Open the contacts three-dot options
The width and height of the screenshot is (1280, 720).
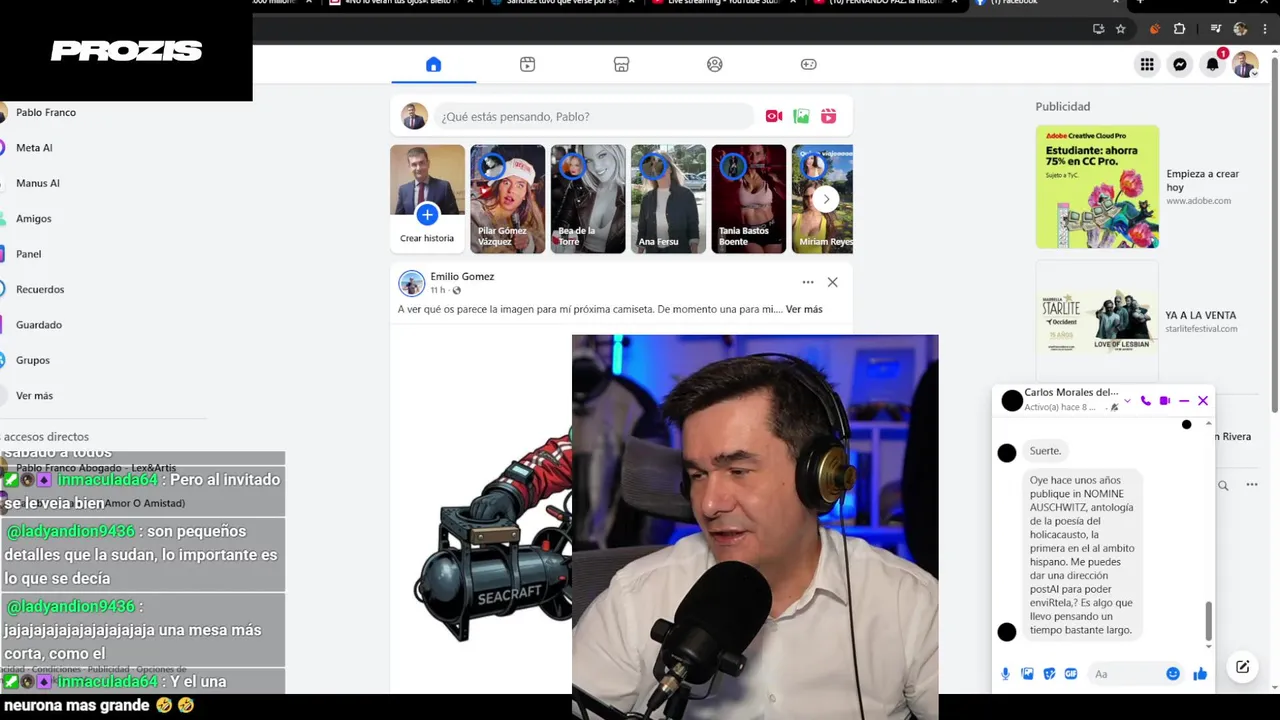[1251, 485]
